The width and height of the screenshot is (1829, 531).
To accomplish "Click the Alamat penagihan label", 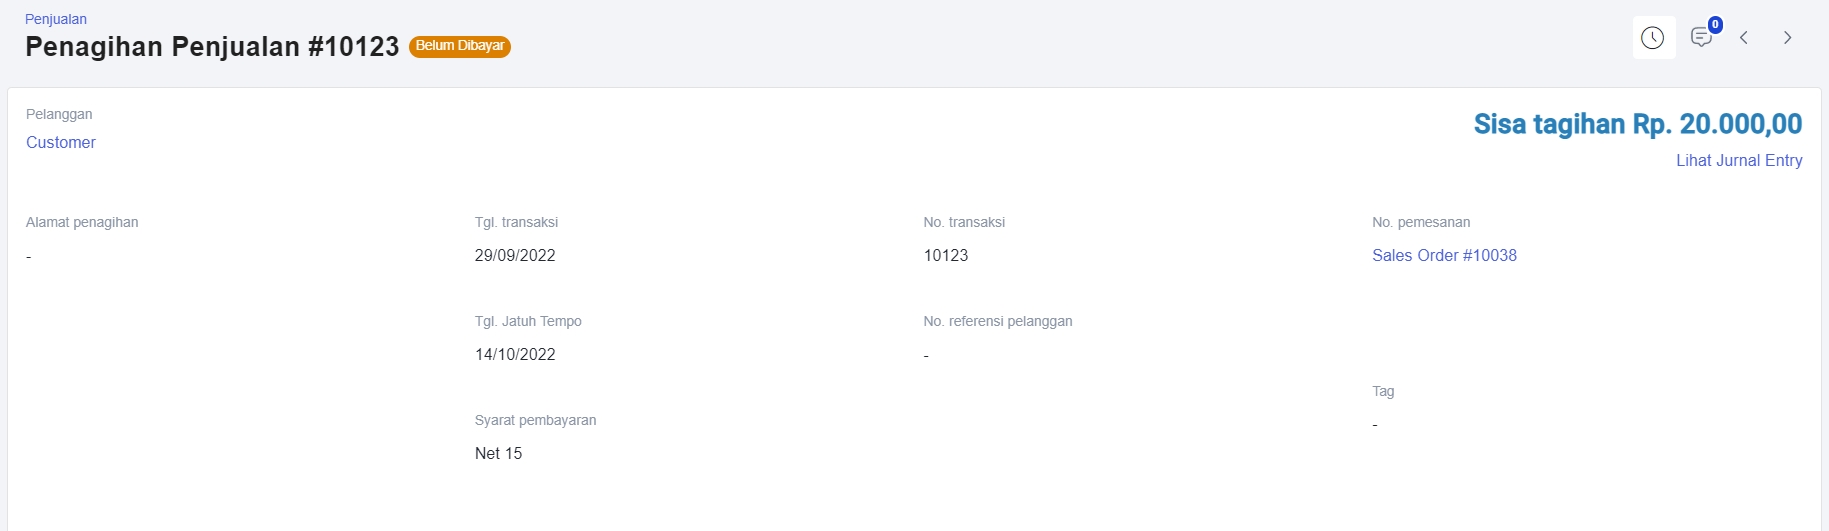I will coord(82,222).
